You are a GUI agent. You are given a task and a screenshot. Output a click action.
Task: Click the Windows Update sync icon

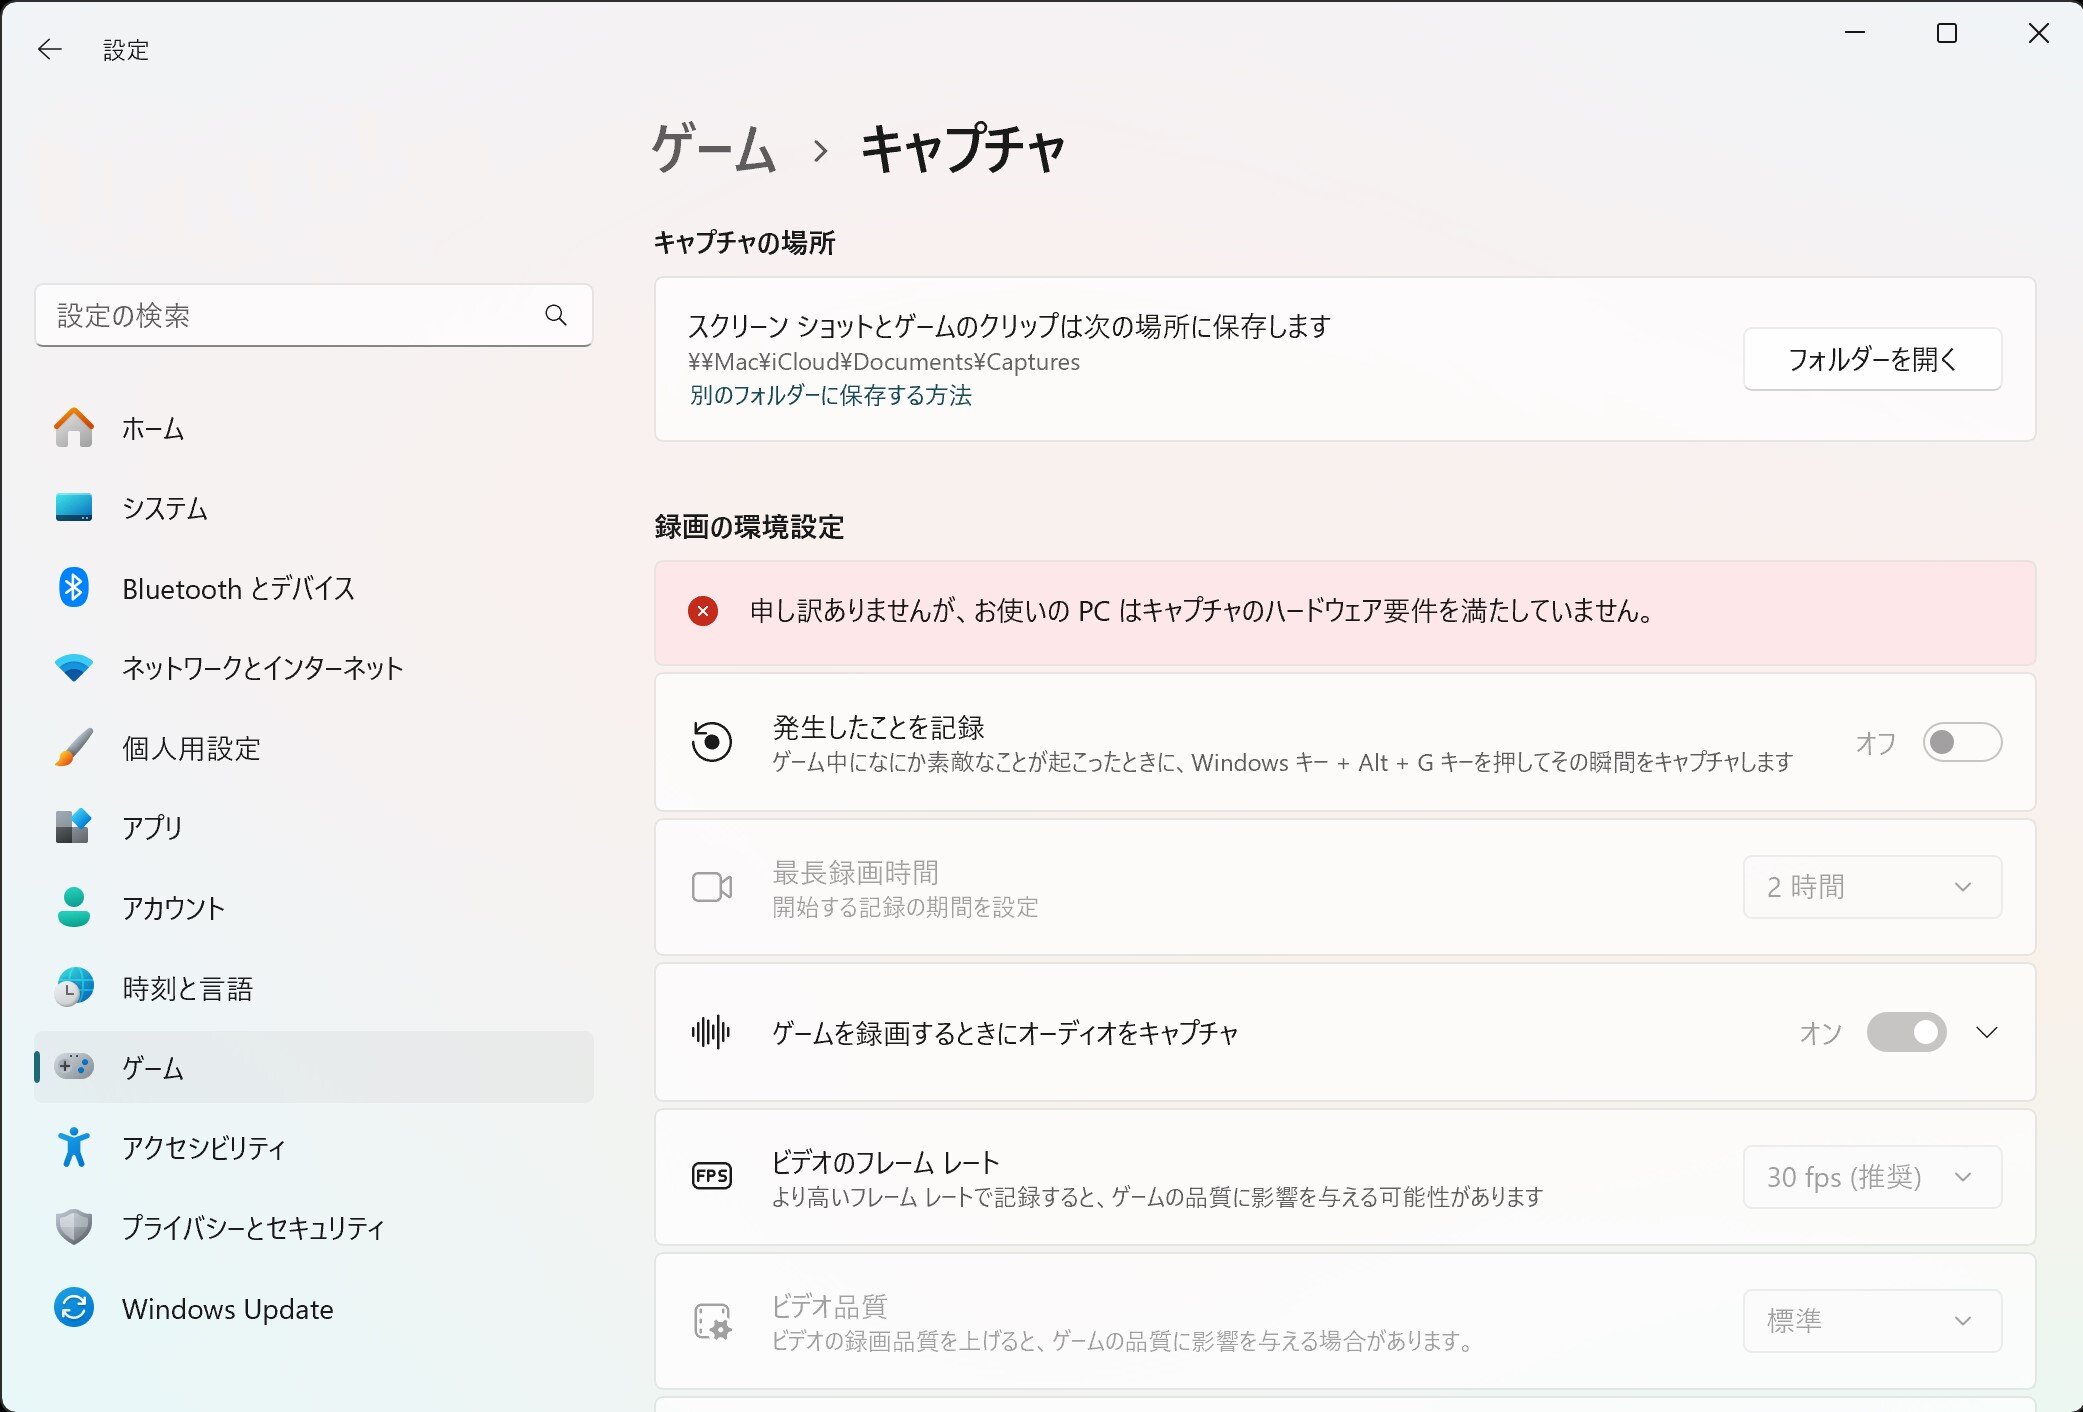[74, 1307]
